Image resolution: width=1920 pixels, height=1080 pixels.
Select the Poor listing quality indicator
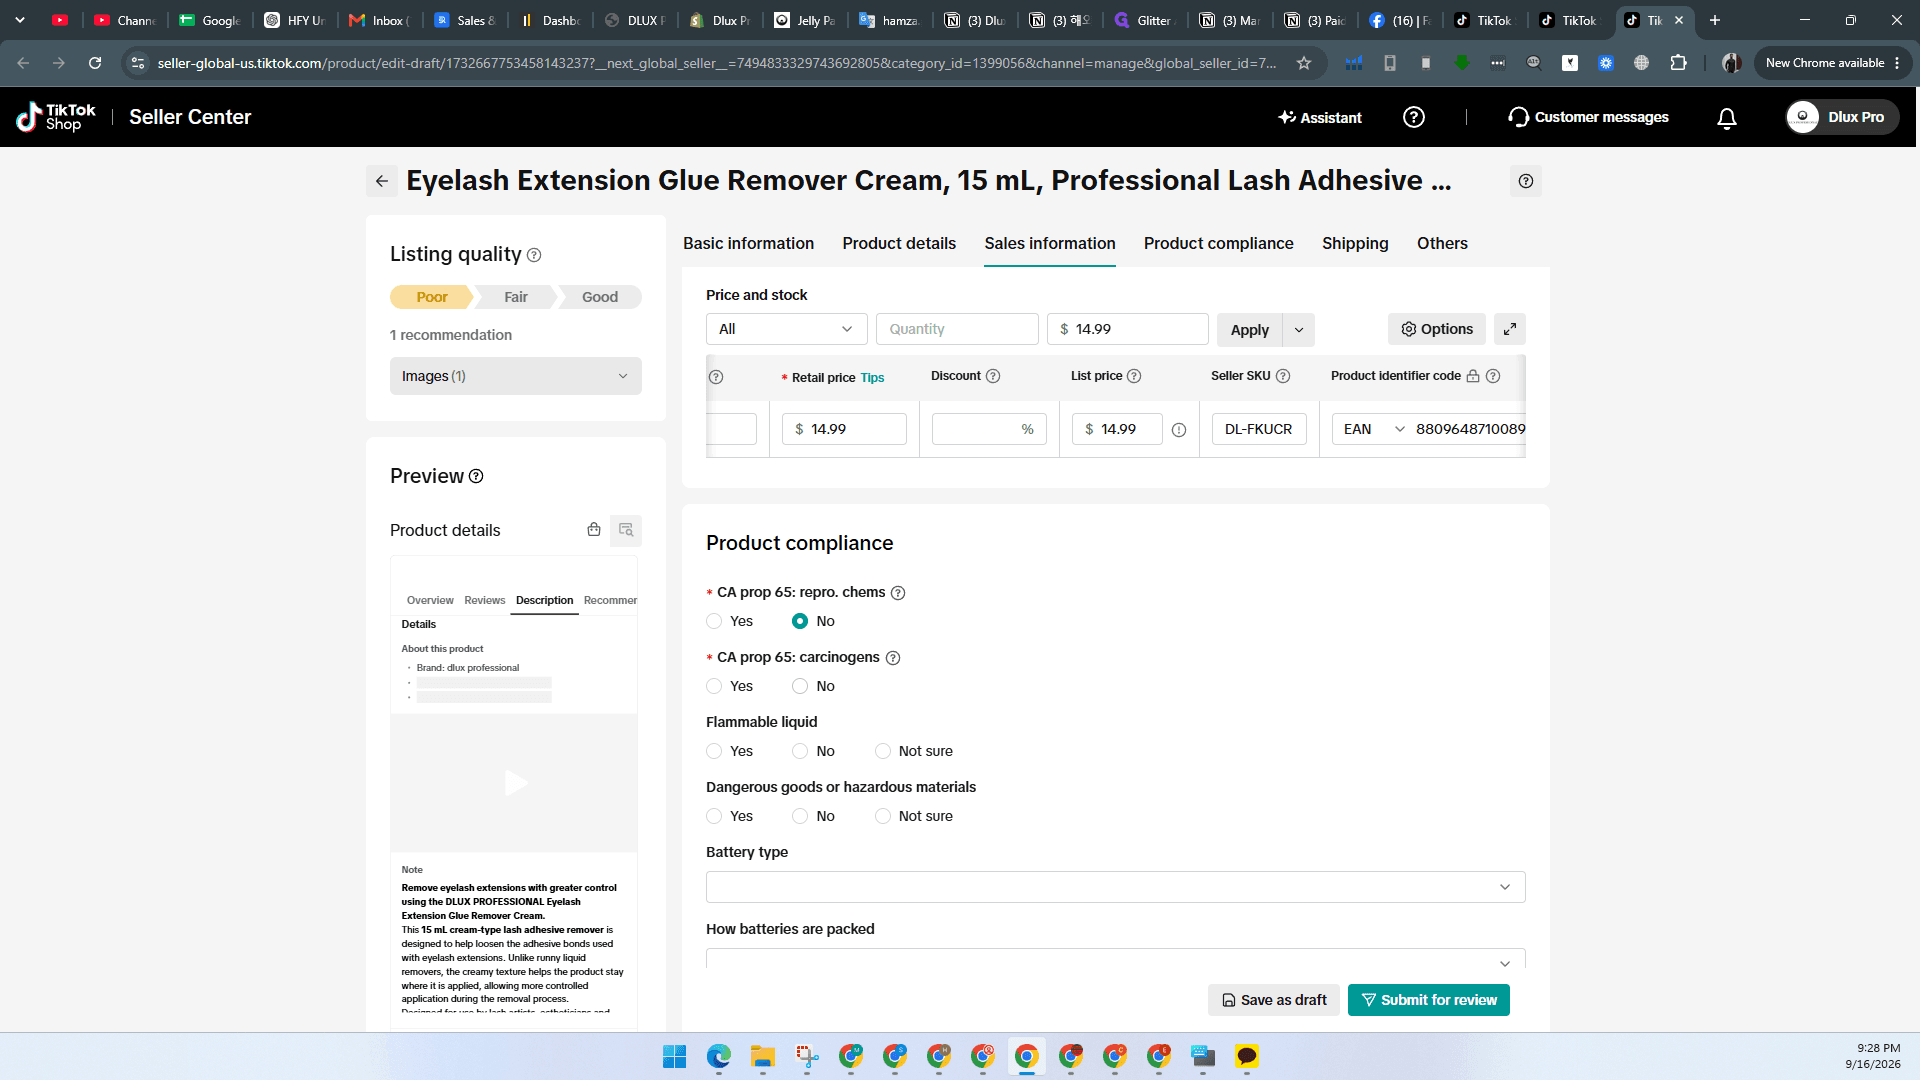(431, 297)
